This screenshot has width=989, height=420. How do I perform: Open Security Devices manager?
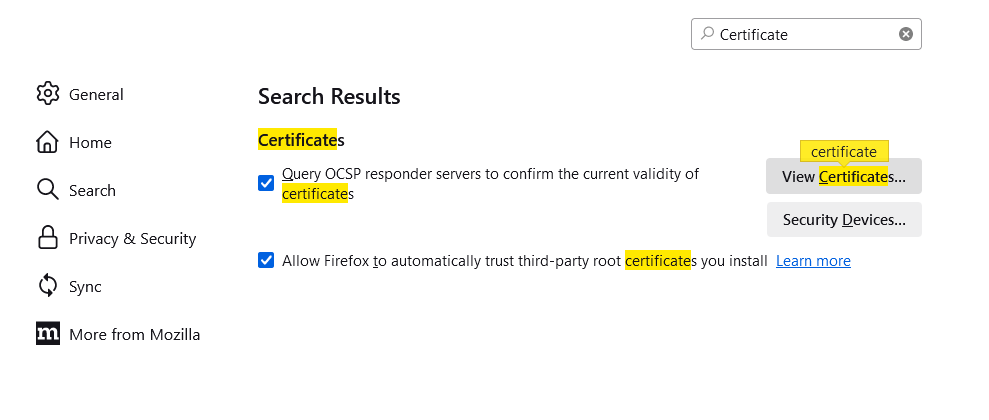(x=844, y=220)
